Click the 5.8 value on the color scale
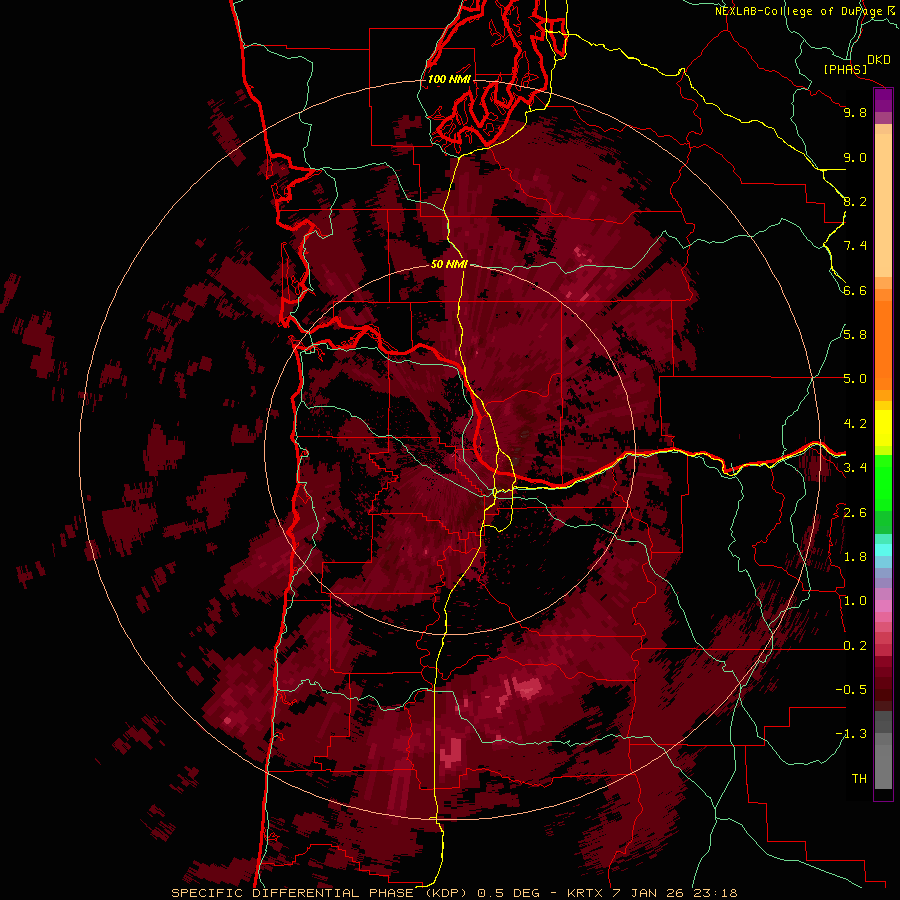Screen dimensions: 900x900 855,335
